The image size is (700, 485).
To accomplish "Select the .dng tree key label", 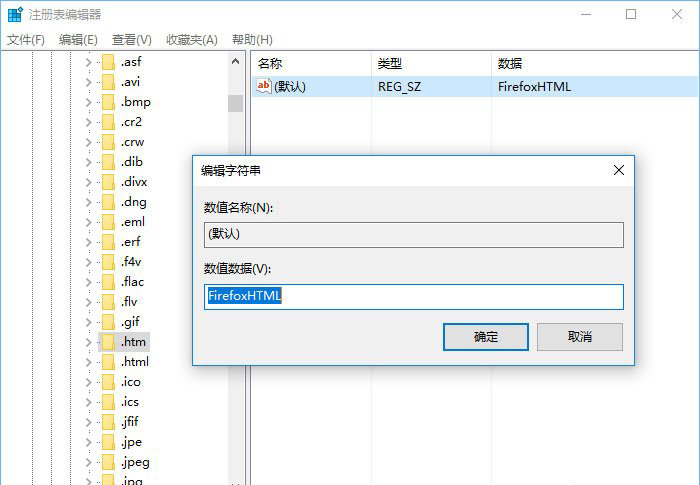I will pyautogui.click(x=133, y=202).
